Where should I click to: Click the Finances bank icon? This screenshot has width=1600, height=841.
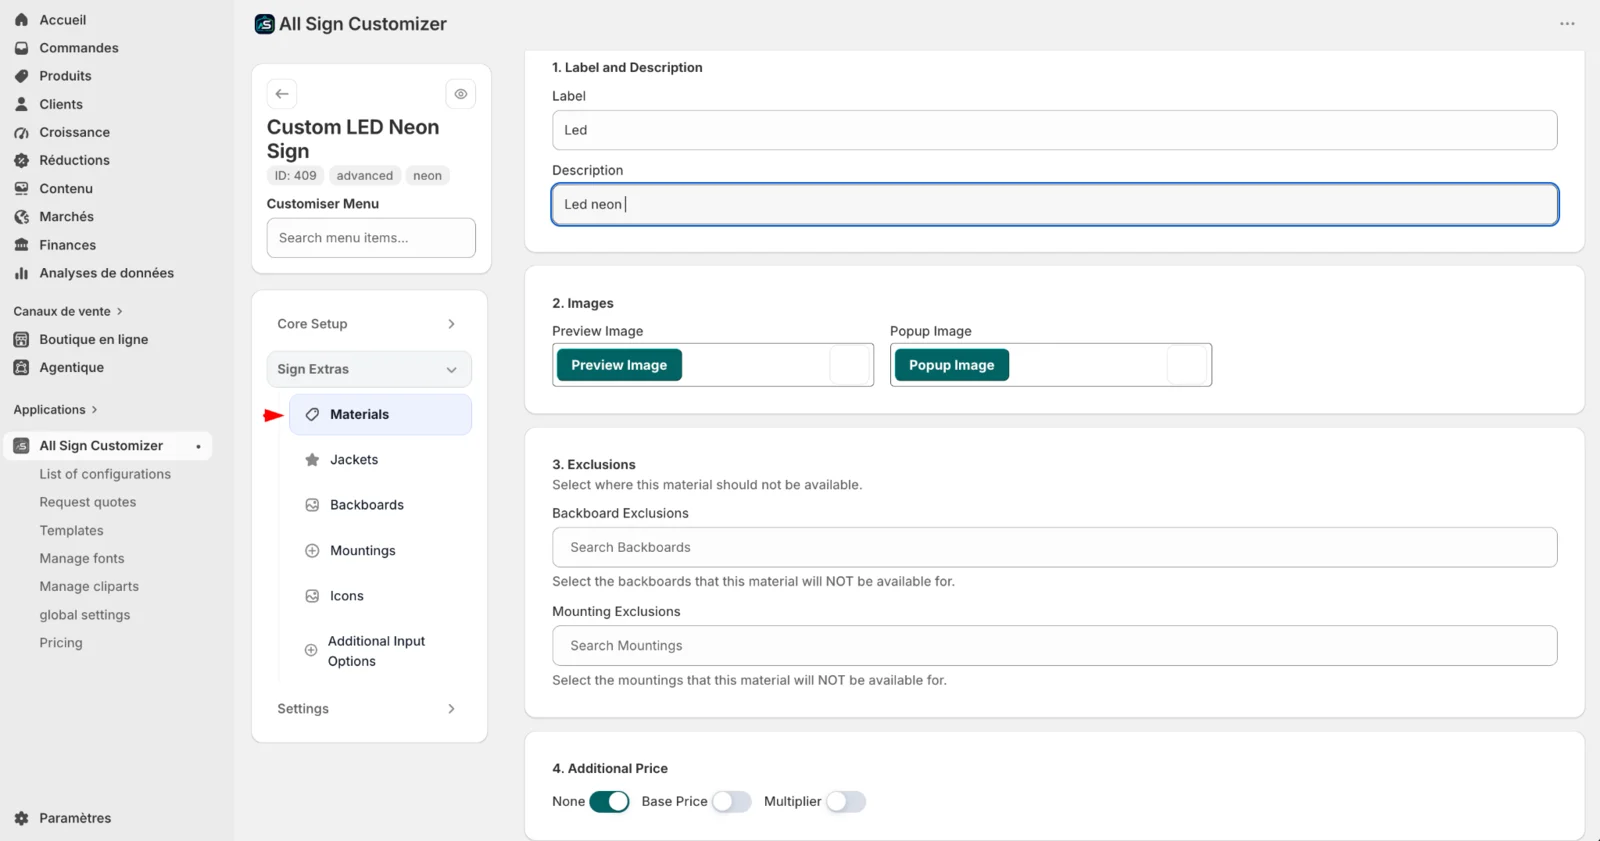[x=21, y=245]
